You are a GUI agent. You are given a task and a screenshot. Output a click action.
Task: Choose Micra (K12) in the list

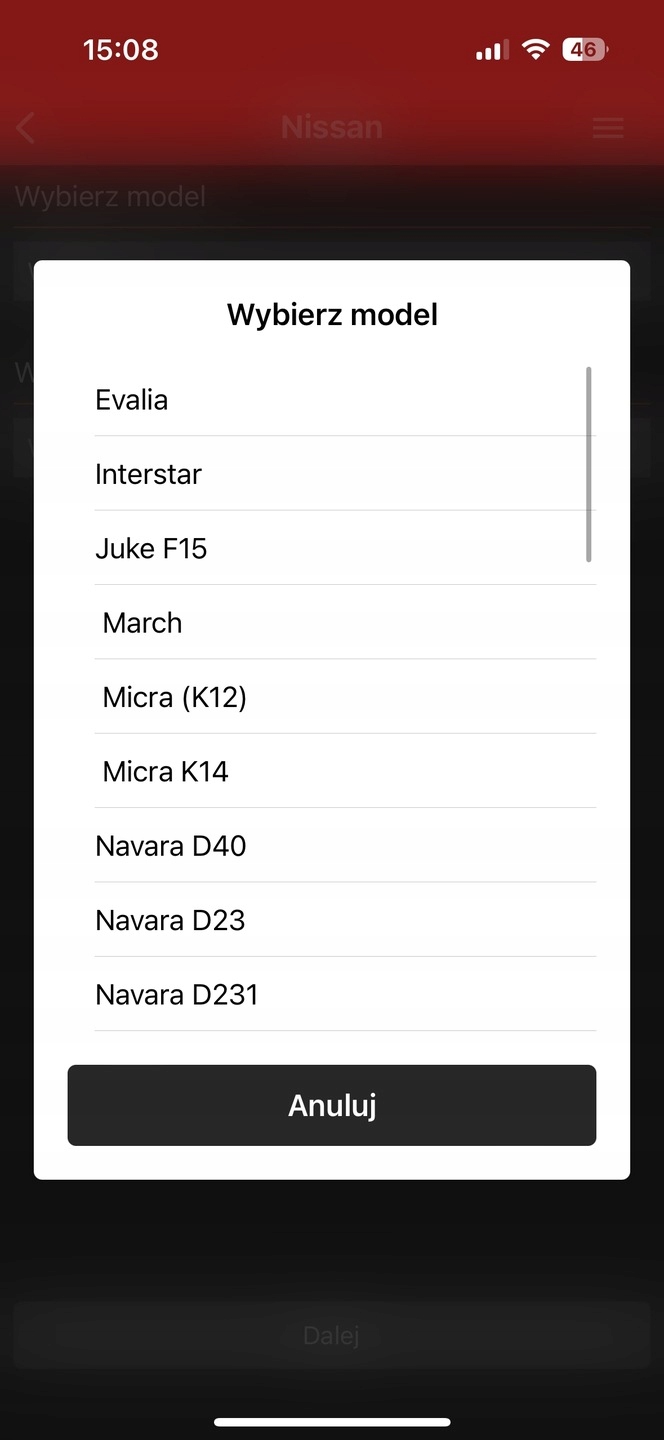tap(174, 697)
